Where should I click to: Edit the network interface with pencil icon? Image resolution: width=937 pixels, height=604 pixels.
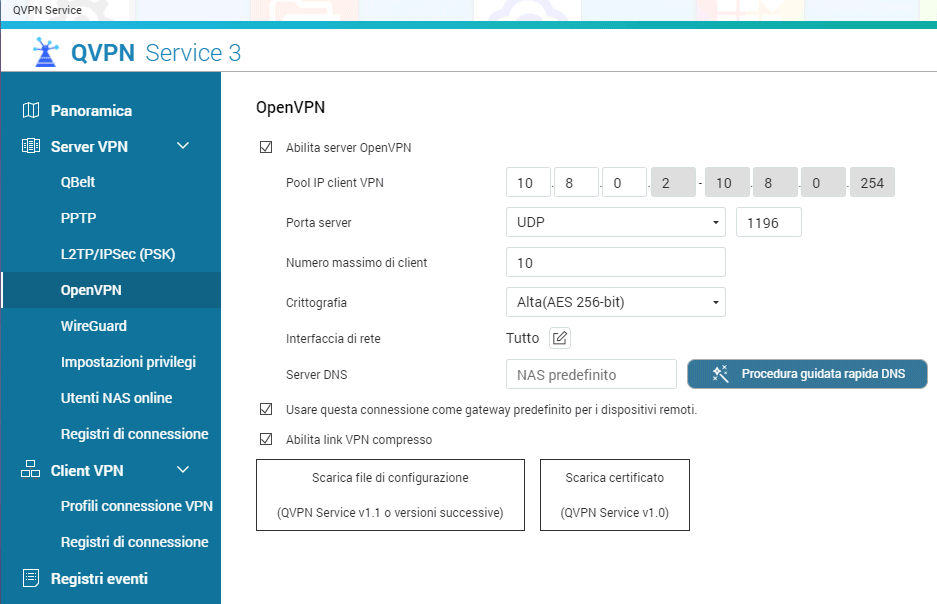[560, 338]
